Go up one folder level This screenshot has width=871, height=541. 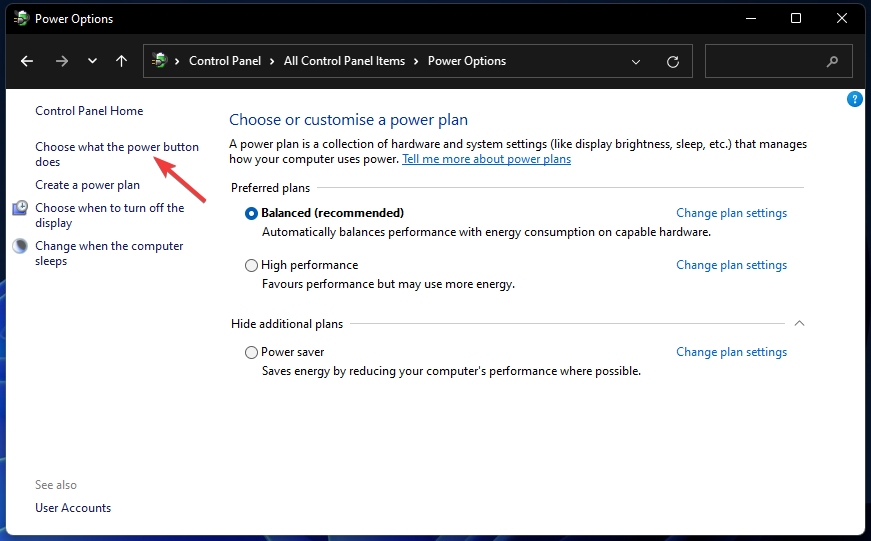click(x=121, y=61)
